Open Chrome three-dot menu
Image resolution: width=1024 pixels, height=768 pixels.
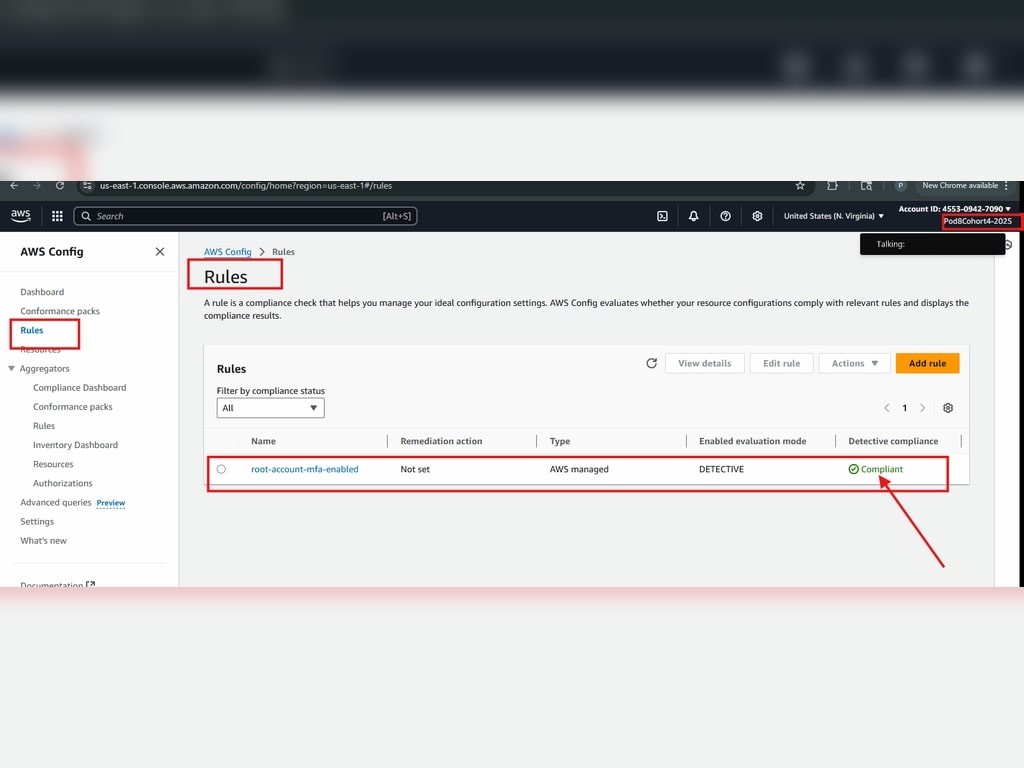[1006, 185]
